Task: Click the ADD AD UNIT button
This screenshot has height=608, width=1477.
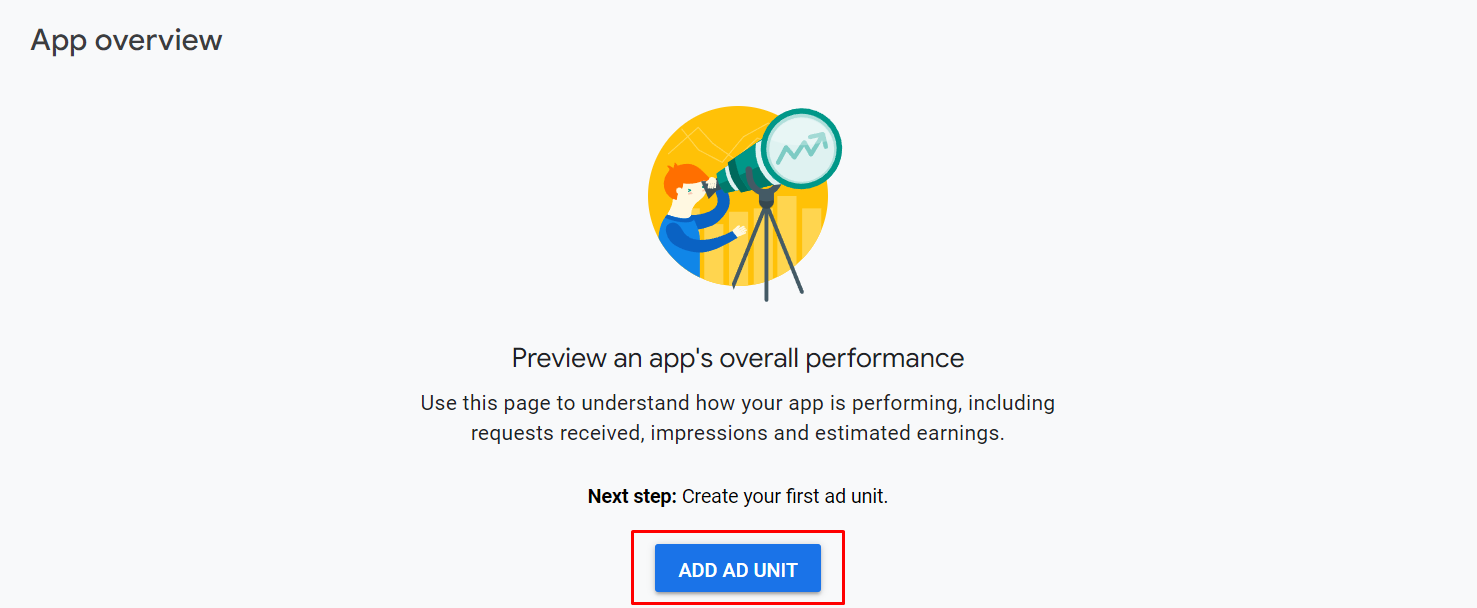Action: [x=738, y=569]
